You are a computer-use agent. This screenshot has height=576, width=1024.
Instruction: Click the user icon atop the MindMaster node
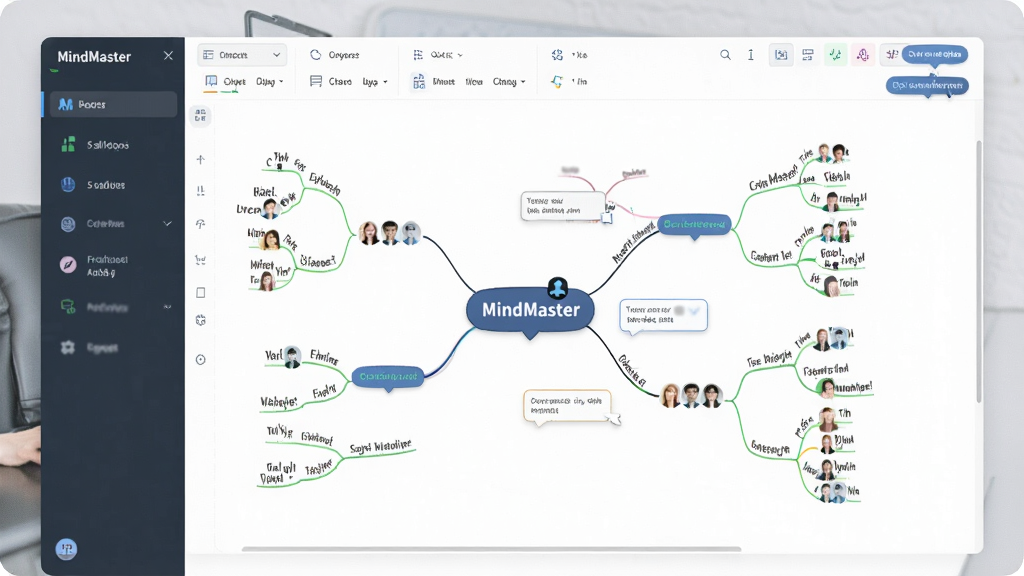557,287
